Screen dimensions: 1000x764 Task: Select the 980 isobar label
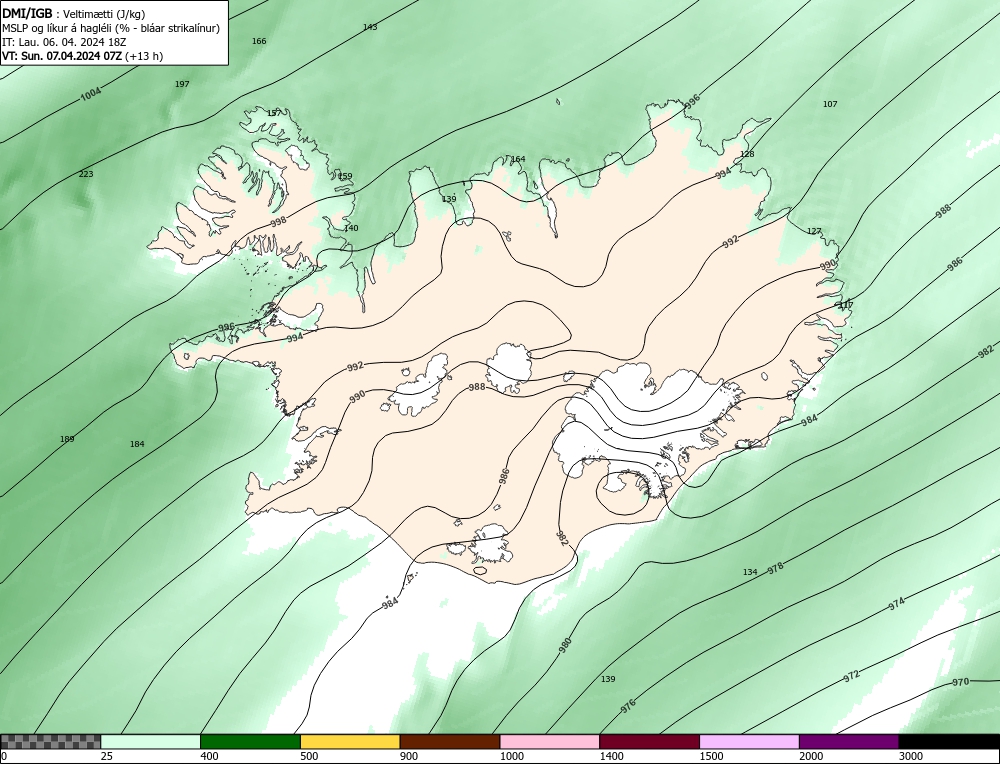[565, 645]
